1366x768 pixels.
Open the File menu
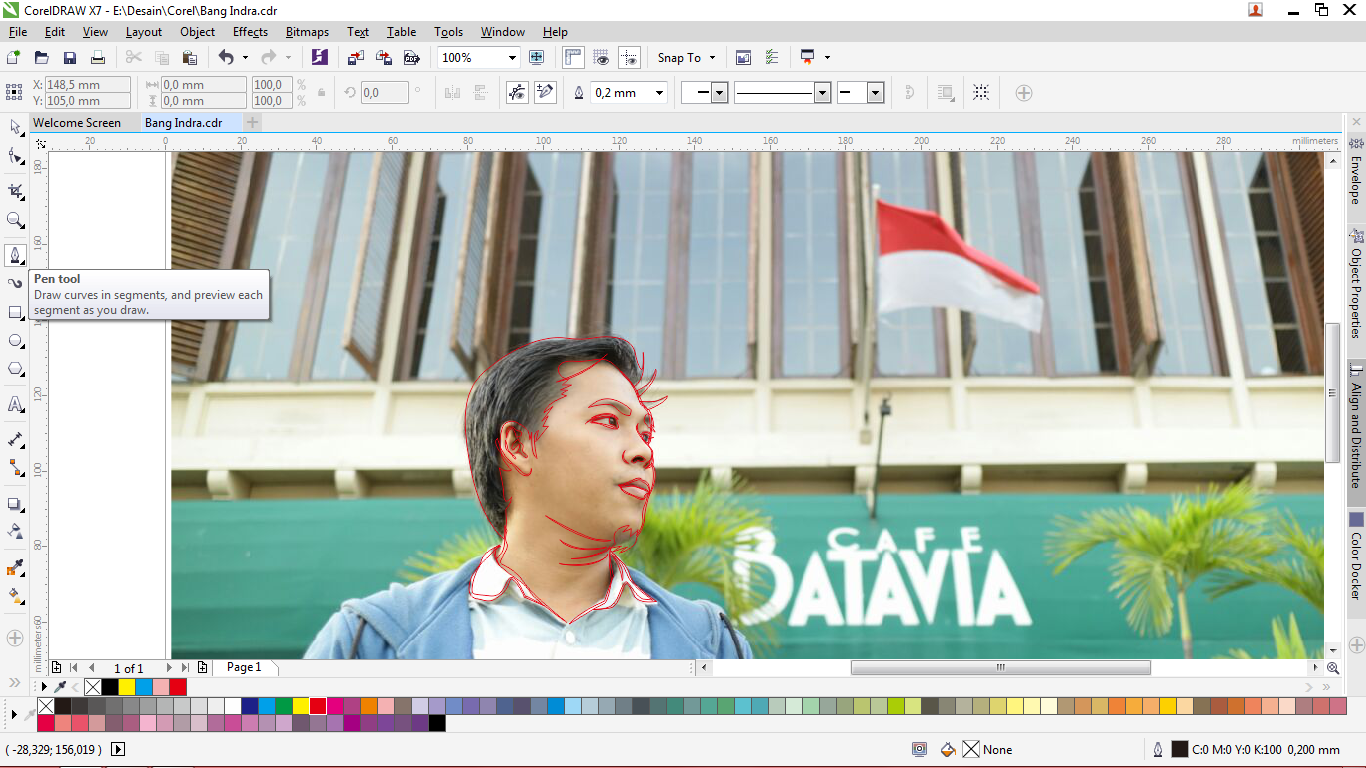click(x=18, y=32)
